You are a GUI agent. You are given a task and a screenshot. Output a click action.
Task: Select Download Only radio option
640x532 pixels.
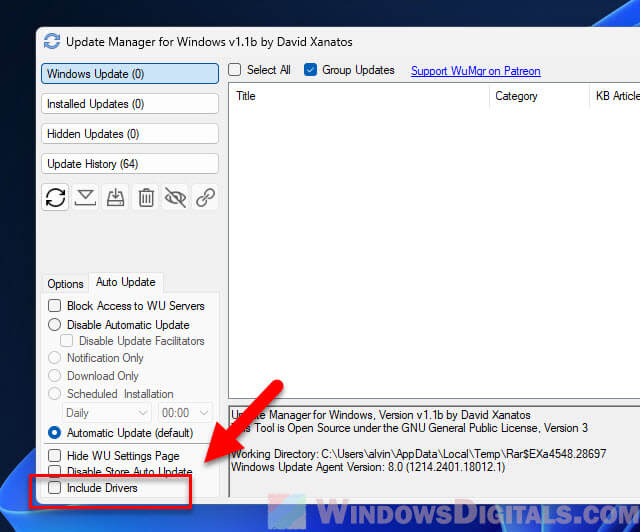(55, 376)
